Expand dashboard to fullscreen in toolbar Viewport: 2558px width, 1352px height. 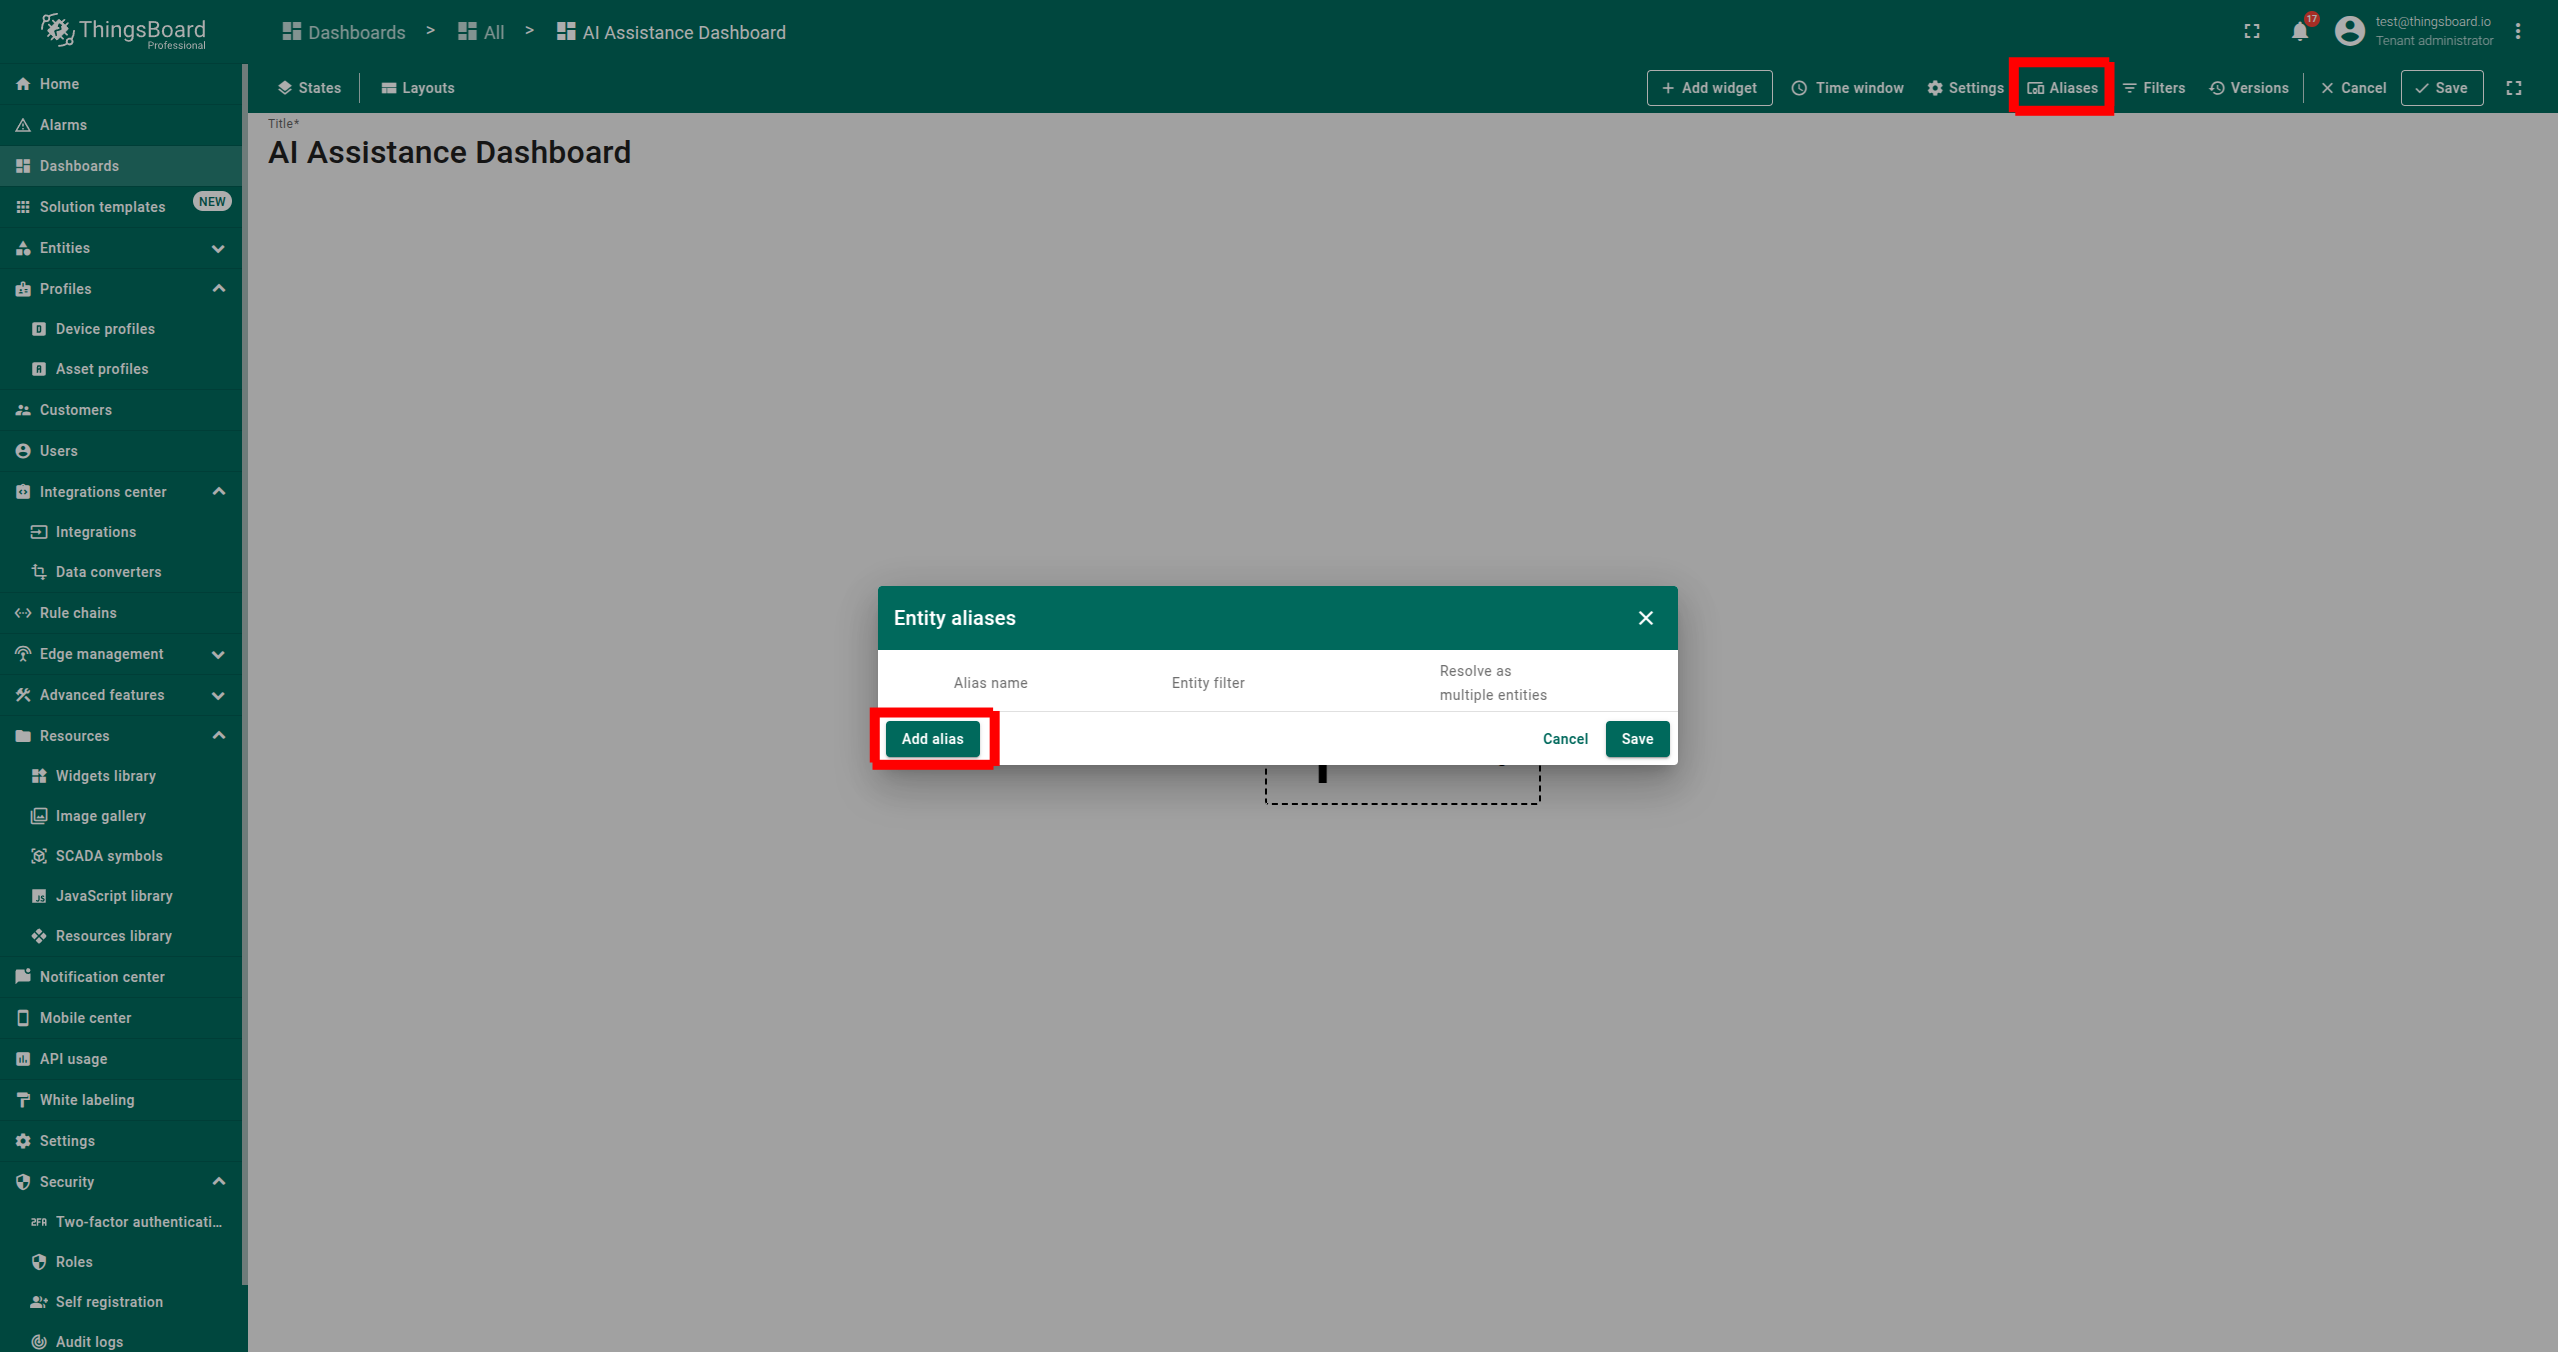pyautogui.click(x=2514, y=88)
